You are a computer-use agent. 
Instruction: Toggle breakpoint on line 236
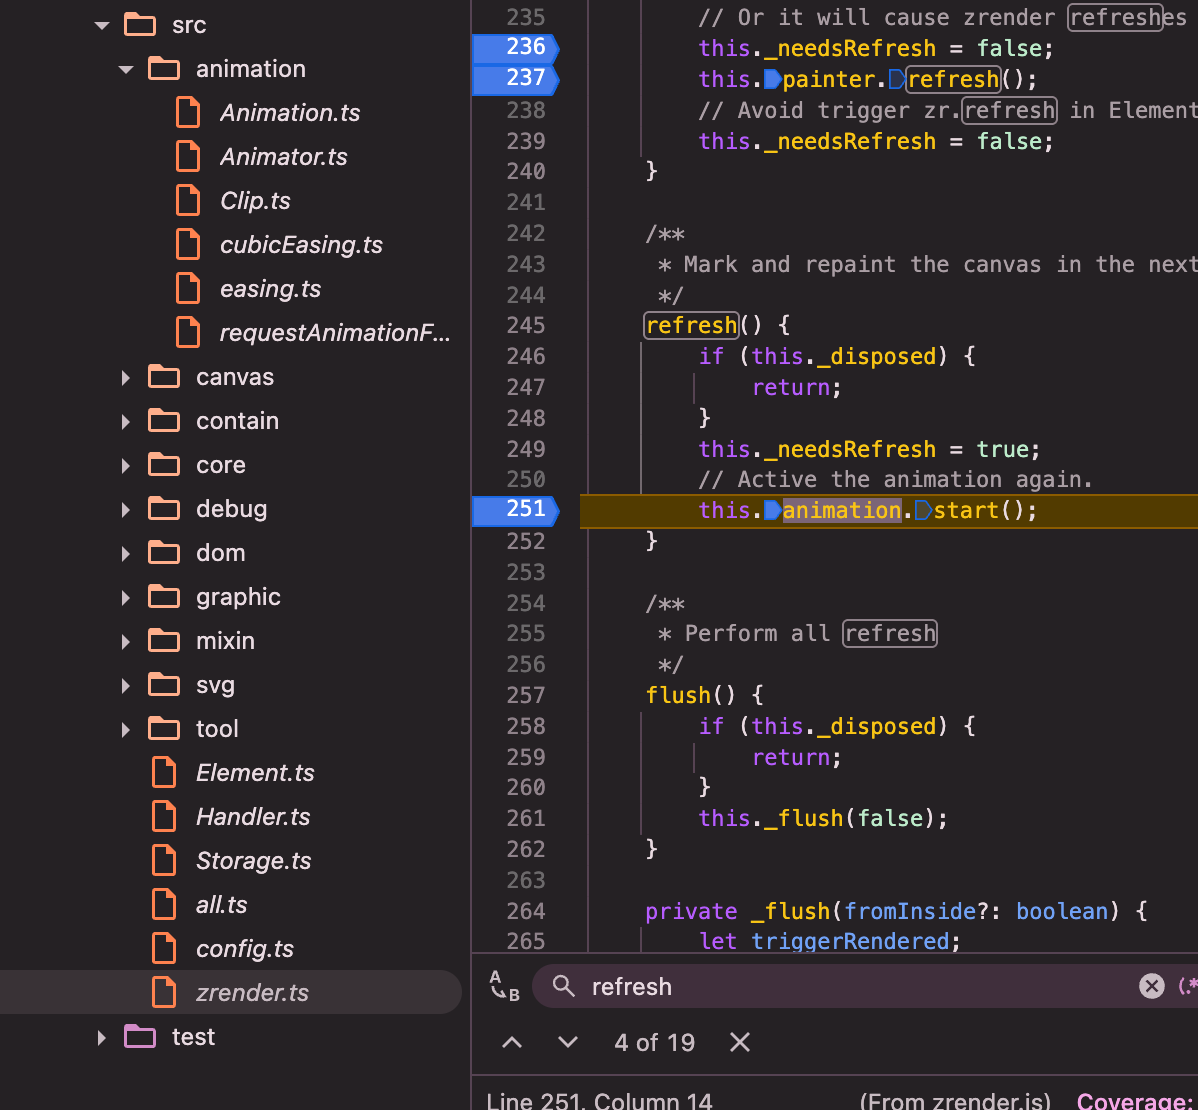514,47
